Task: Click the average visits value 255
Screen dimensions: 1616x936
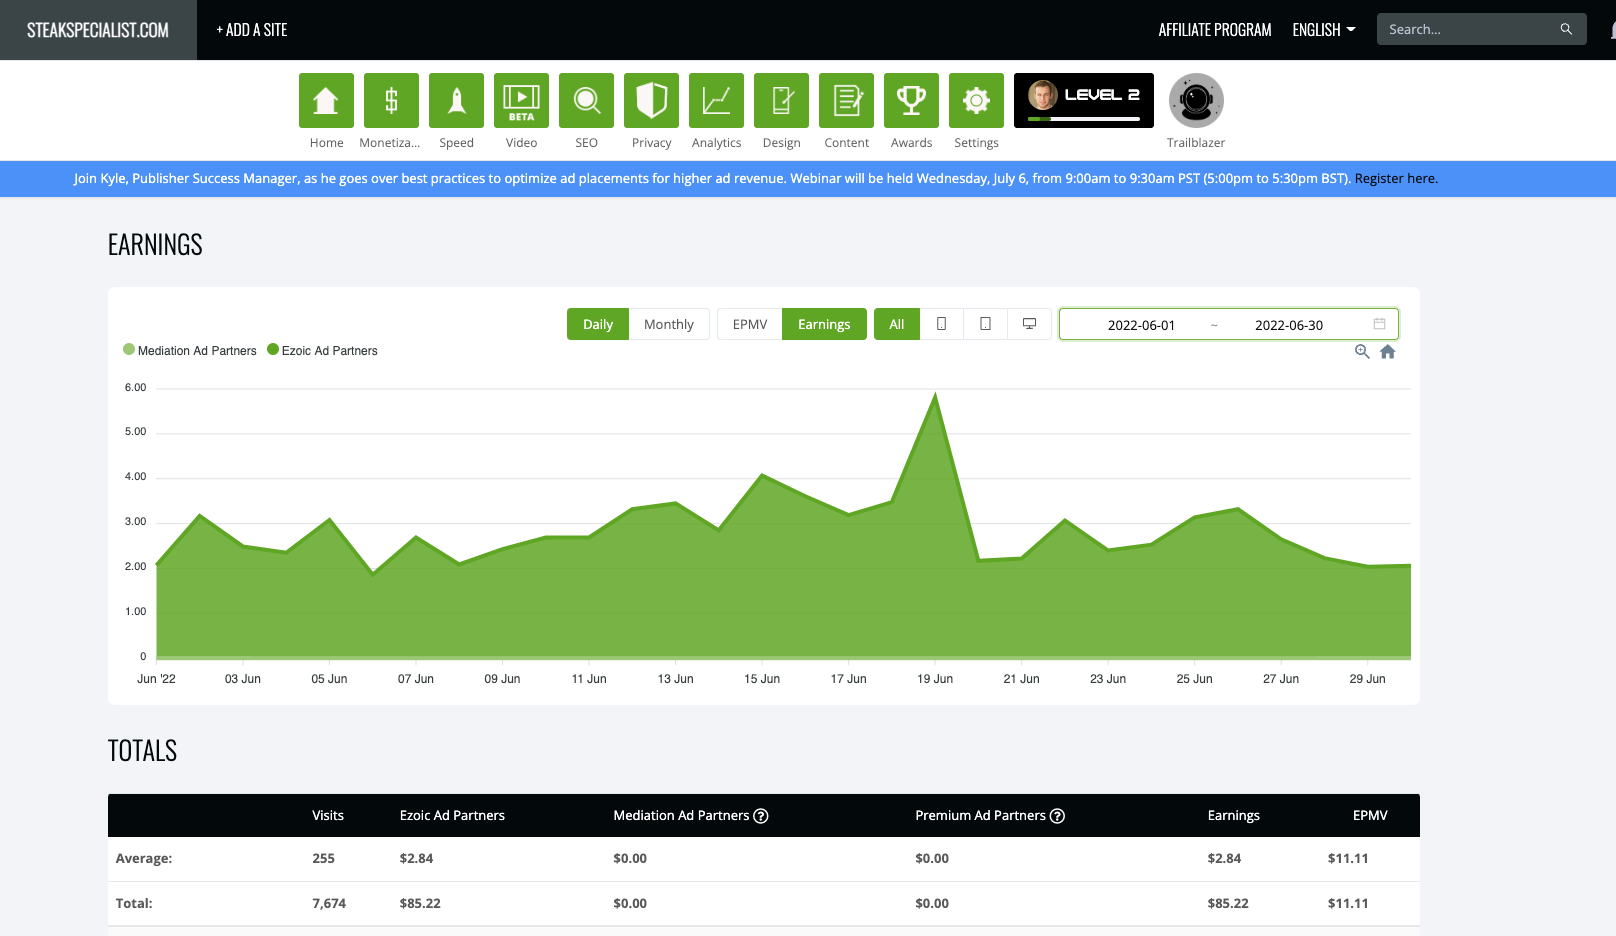Action: [x=323, y=858]
